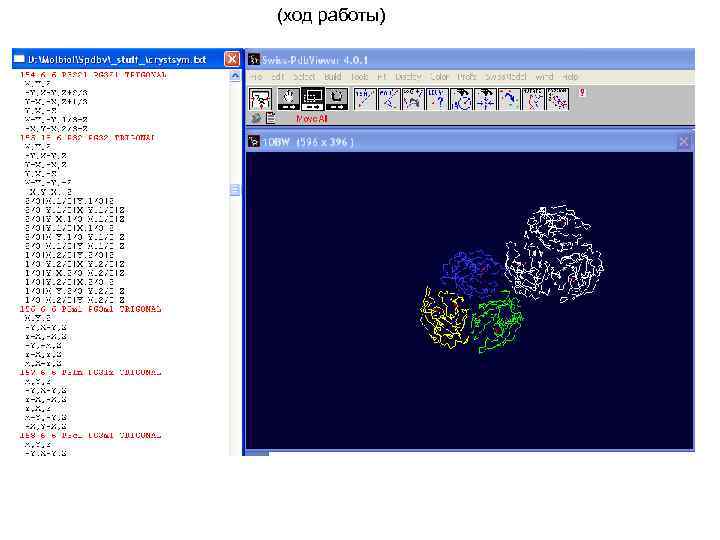720x540 pixels.
Task: Open the Select menu
Action: [x=304, y=77]
